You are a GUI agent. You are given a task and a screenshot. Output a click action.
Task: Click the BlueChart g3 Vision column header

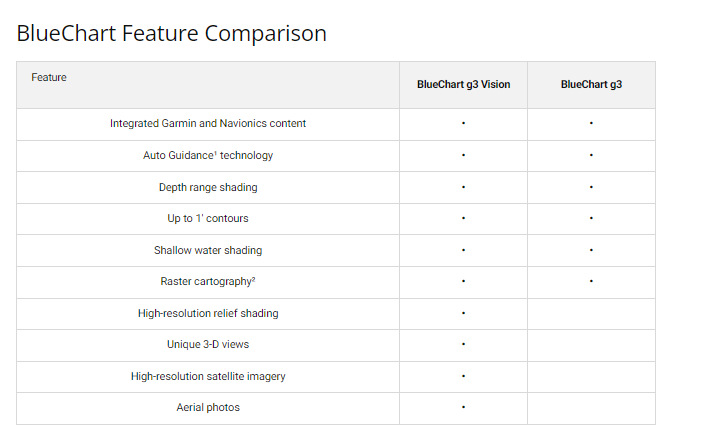pos(463,85)
